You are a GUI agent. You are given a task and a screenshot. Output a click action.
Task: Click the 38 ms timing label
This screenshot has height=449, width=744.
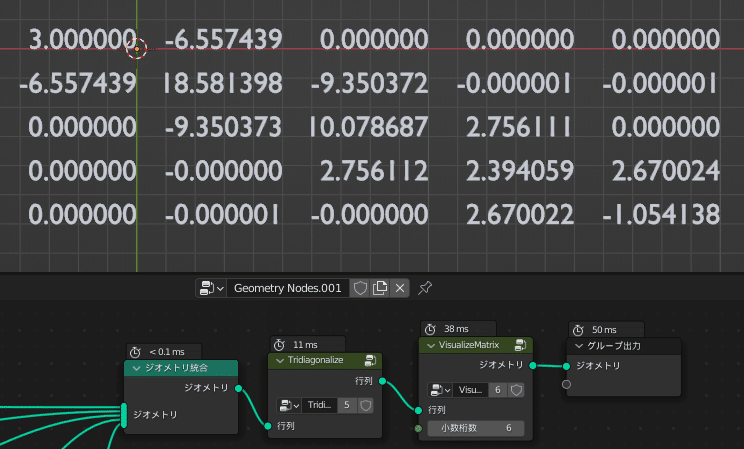pyautogui.click(x=456, y=329)
